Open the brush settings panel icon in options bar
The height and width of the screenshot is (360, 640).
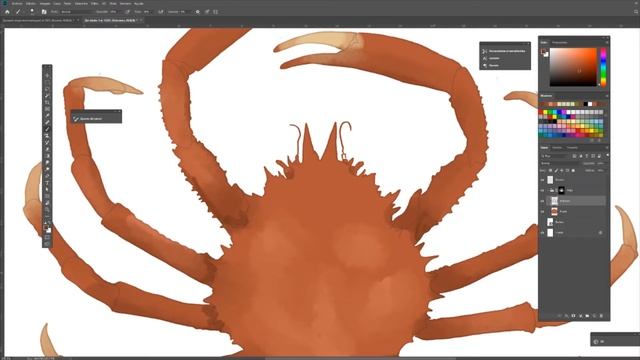pyautogui.click(x=44, y=12)
